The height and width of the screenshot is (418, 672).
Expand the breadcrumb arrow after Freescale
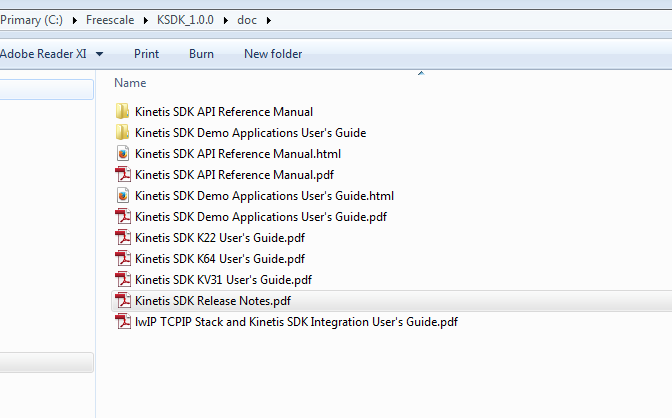(x=146, y=20)
